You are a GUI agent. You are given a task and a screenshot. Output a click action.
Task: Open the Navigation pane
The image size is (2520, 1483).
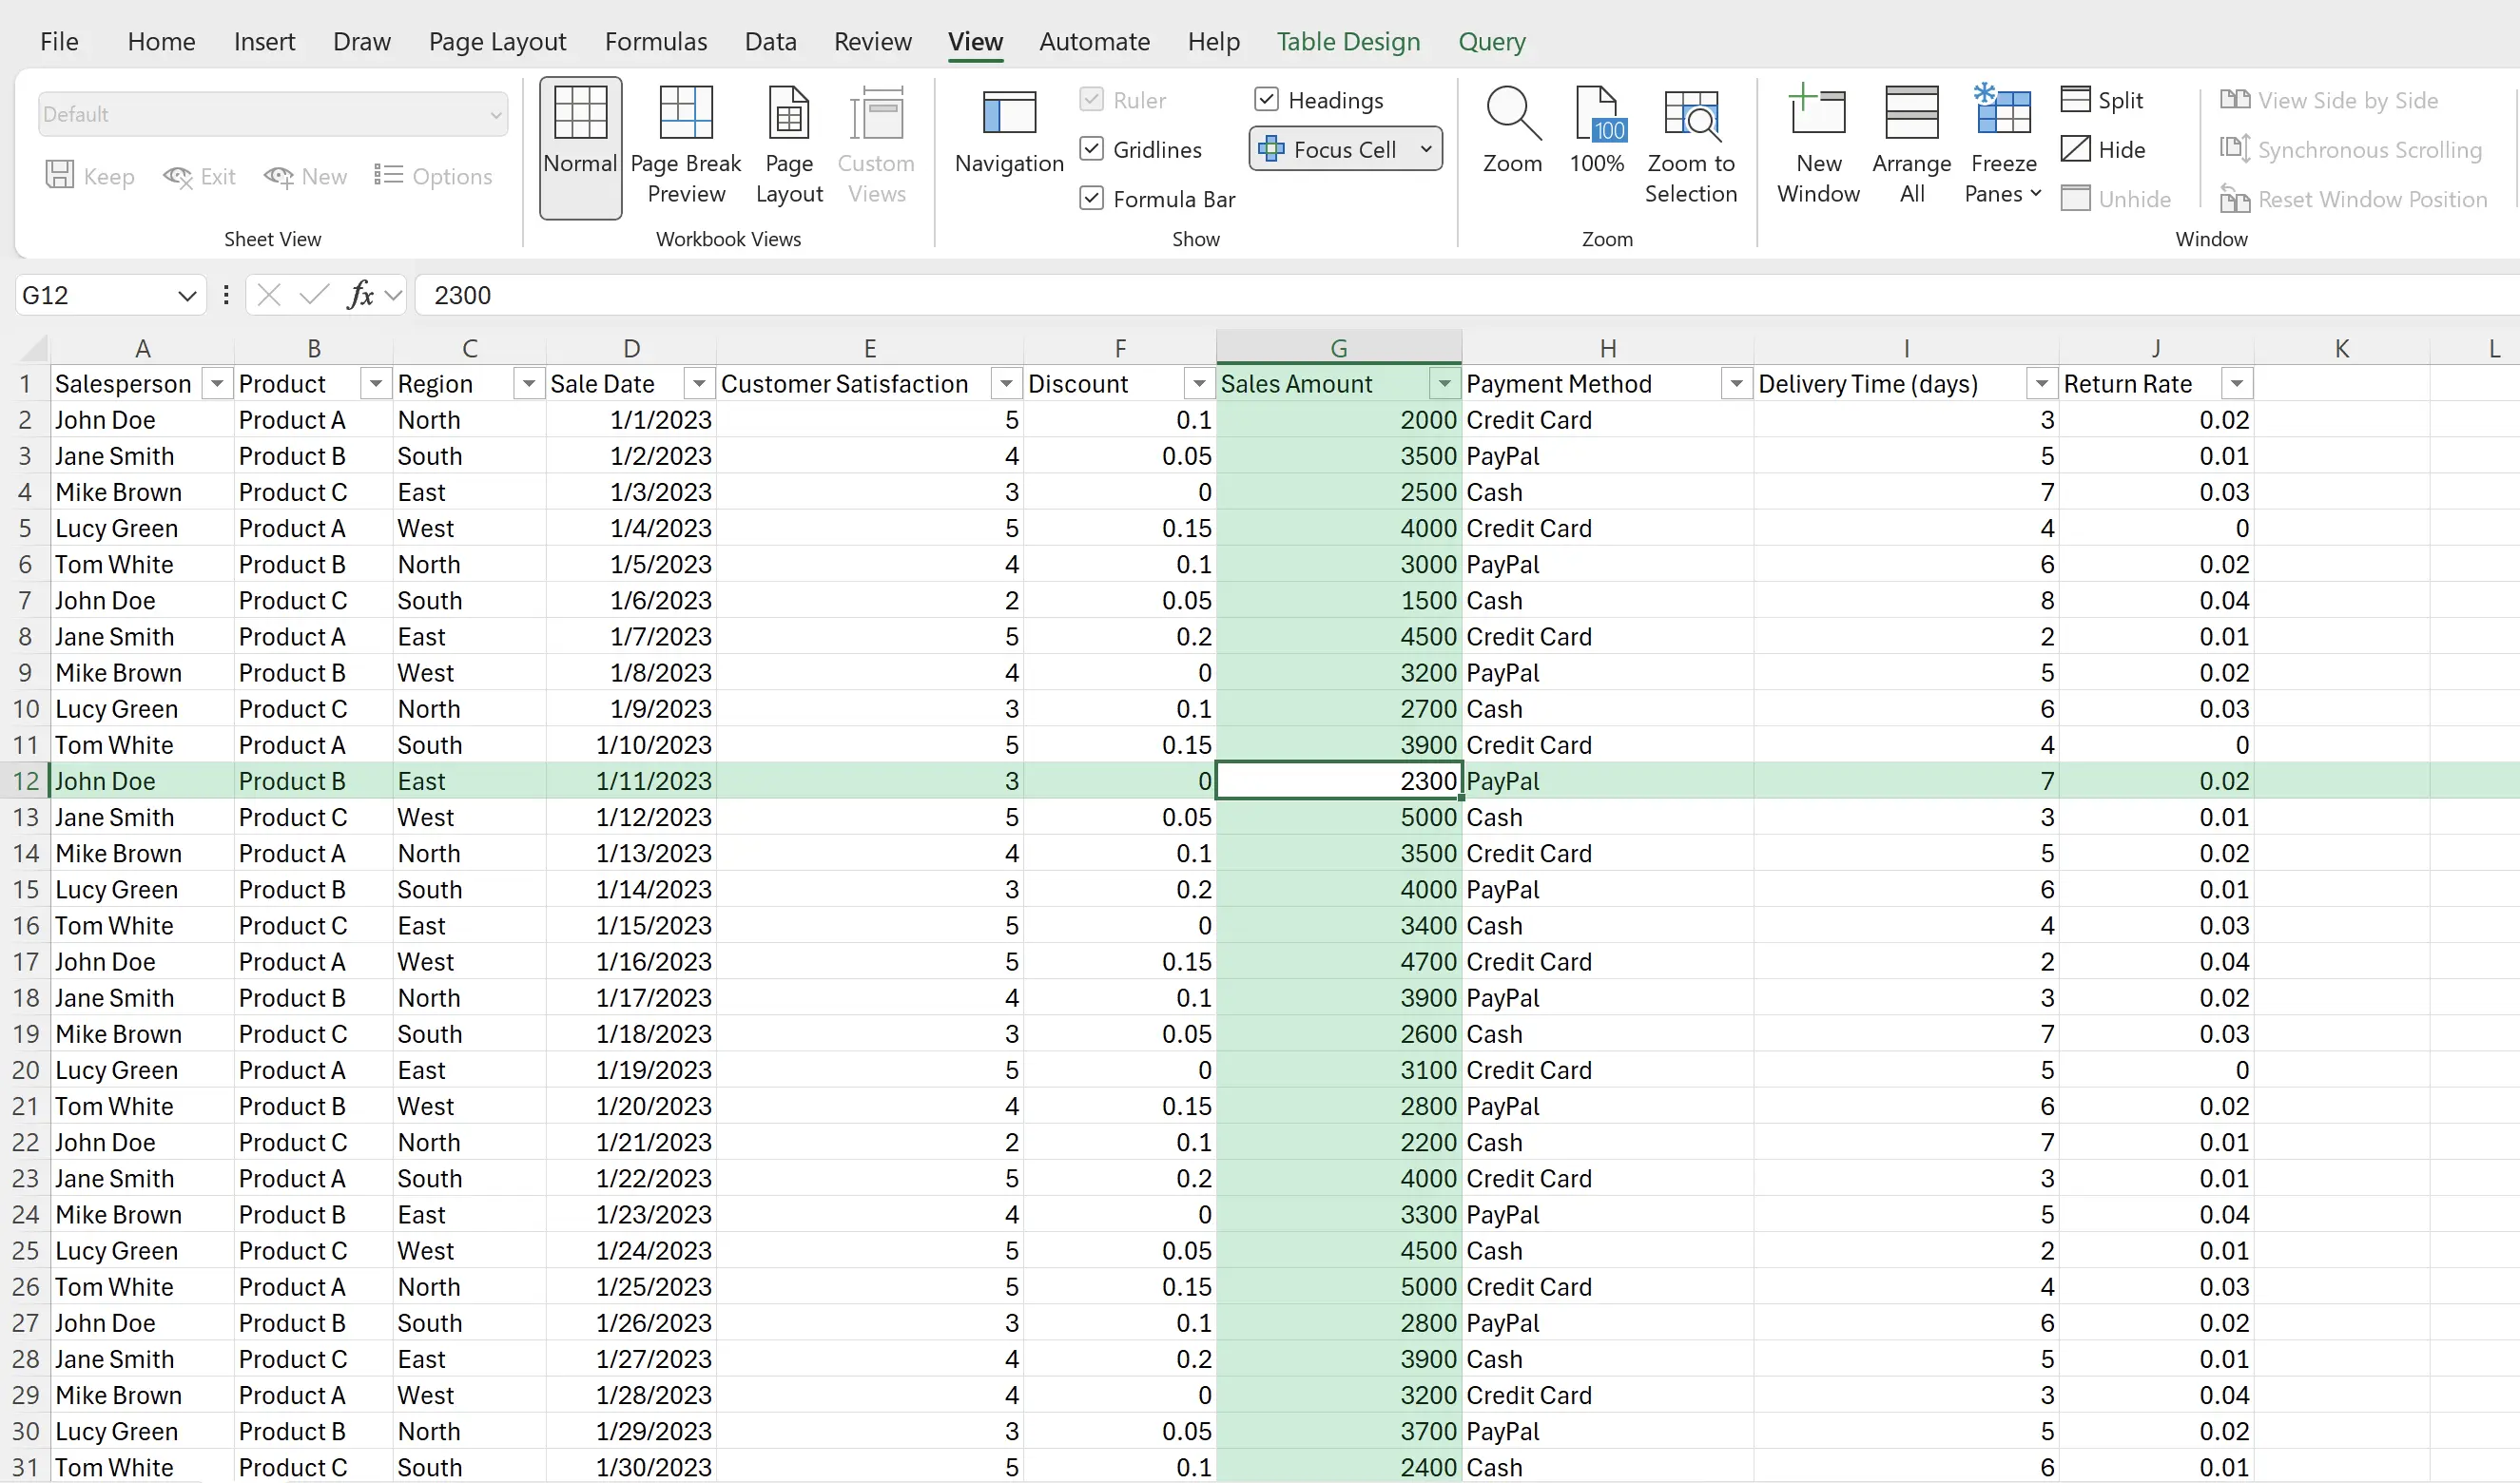(1008, 131)
